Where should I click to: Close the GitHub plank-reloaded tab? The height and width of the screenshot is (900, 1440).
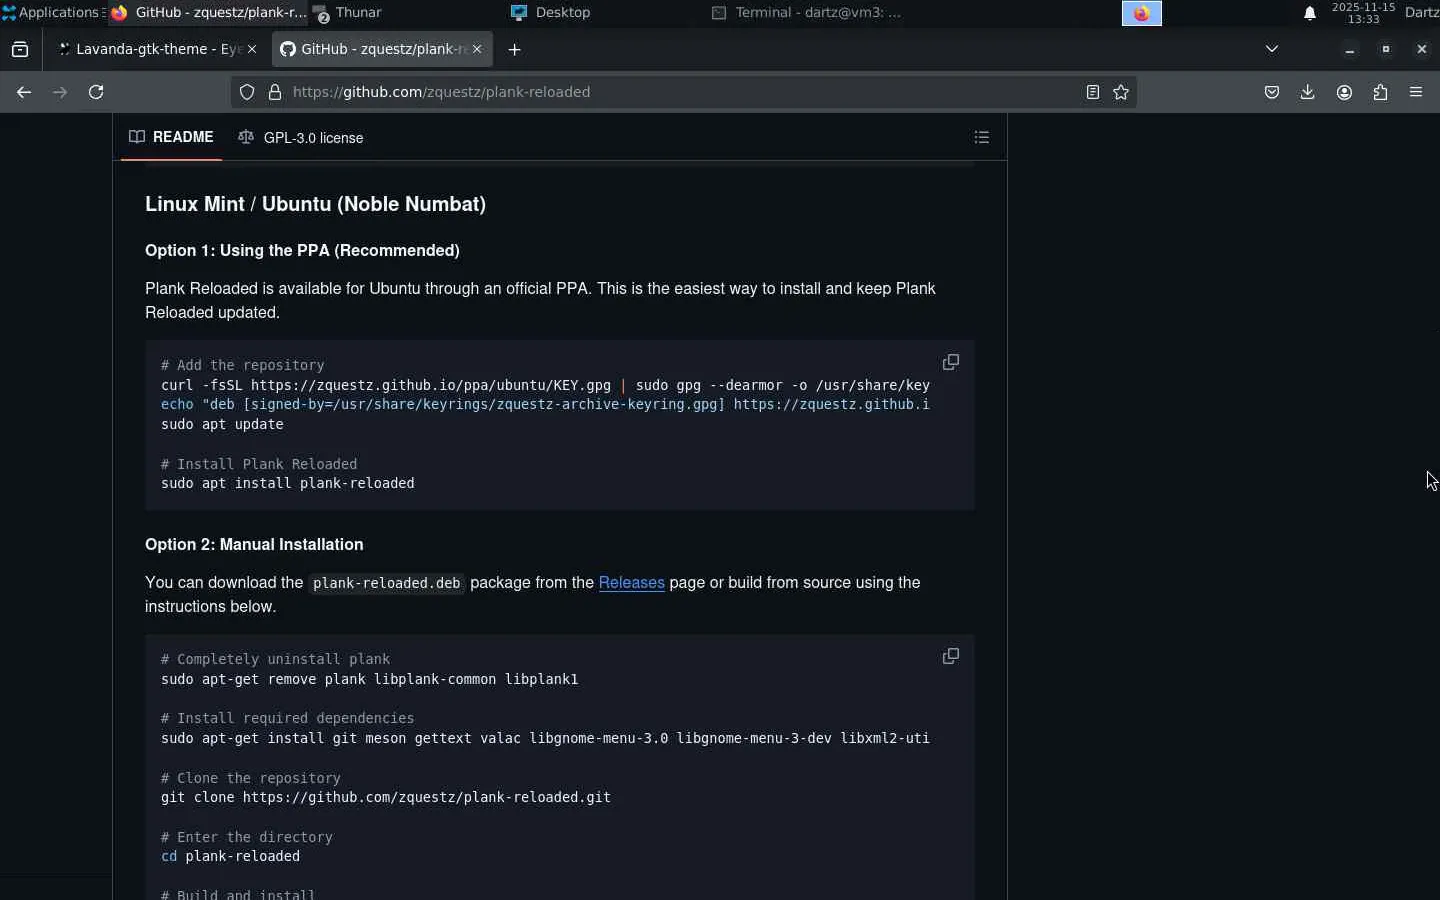[477, 49]
